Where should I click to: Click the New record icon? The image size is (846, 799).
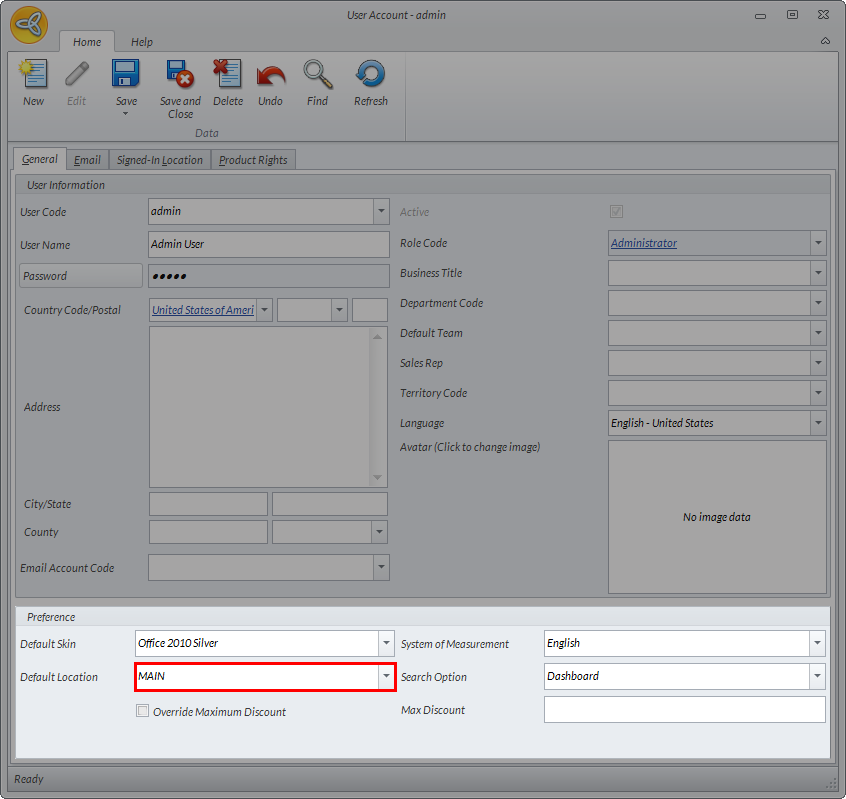tap(33, 76)
